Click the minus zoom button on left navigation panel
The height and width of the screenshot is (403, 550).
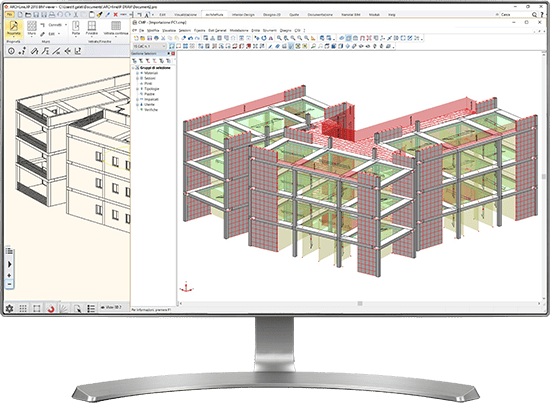[9, 284]
